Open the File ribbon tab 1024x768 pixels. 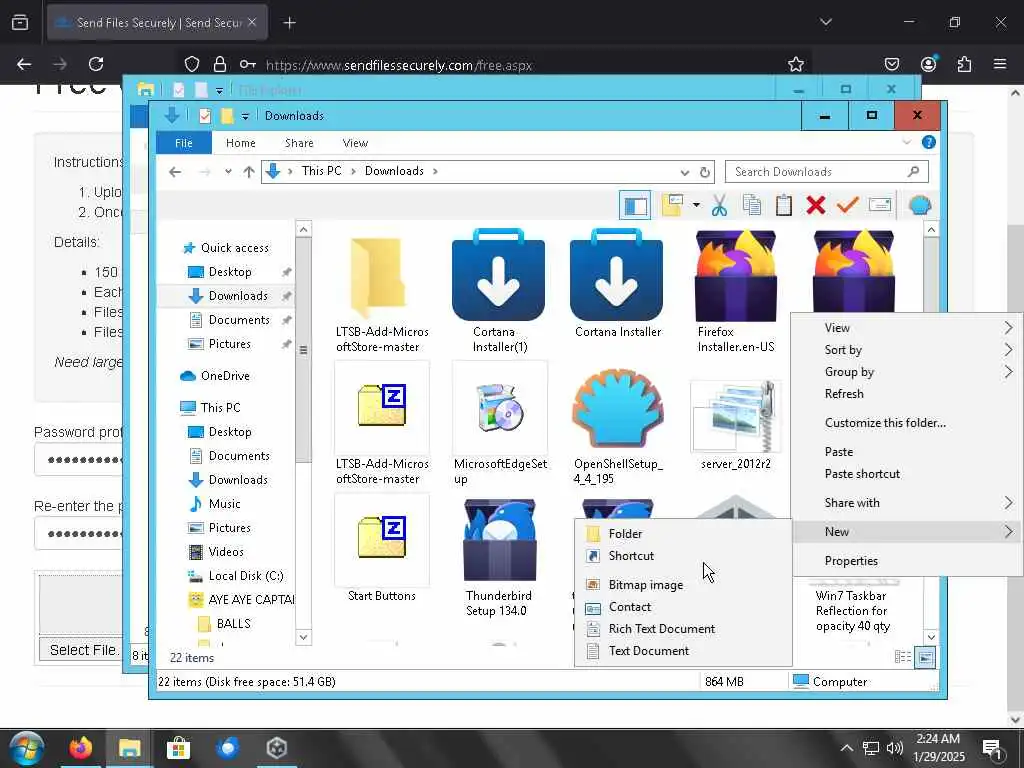pos(184,143)
